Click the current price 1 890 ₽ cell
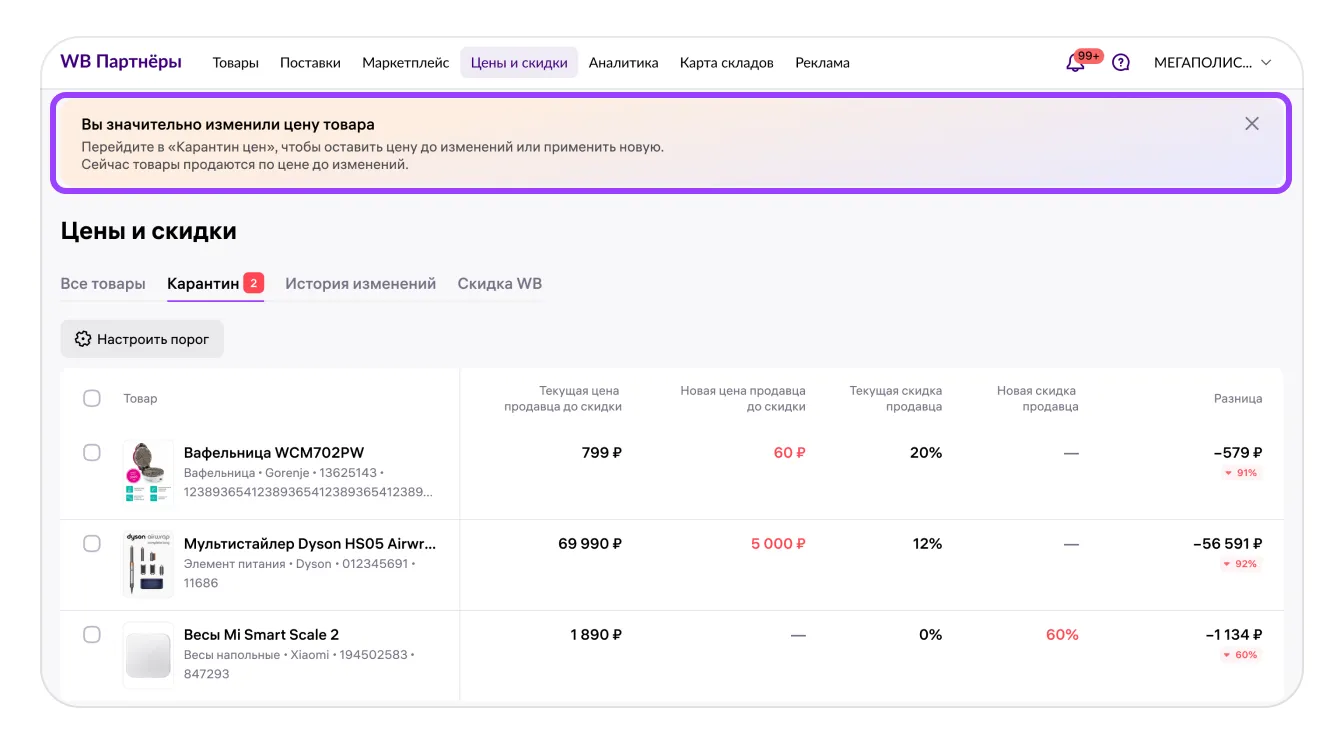Viewport: 1344px width, 744px height. (596, 635)
